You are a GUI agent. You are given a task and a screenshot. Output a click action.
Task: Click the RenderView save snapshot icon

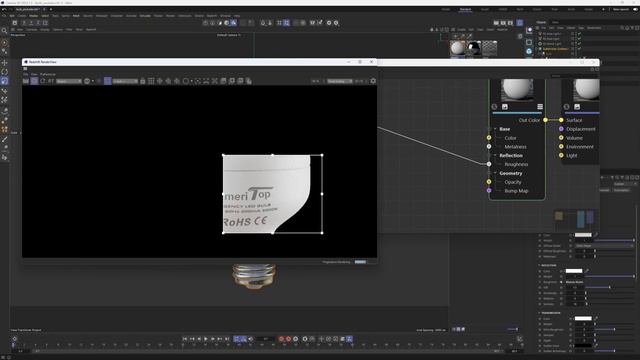click(223, 81)
